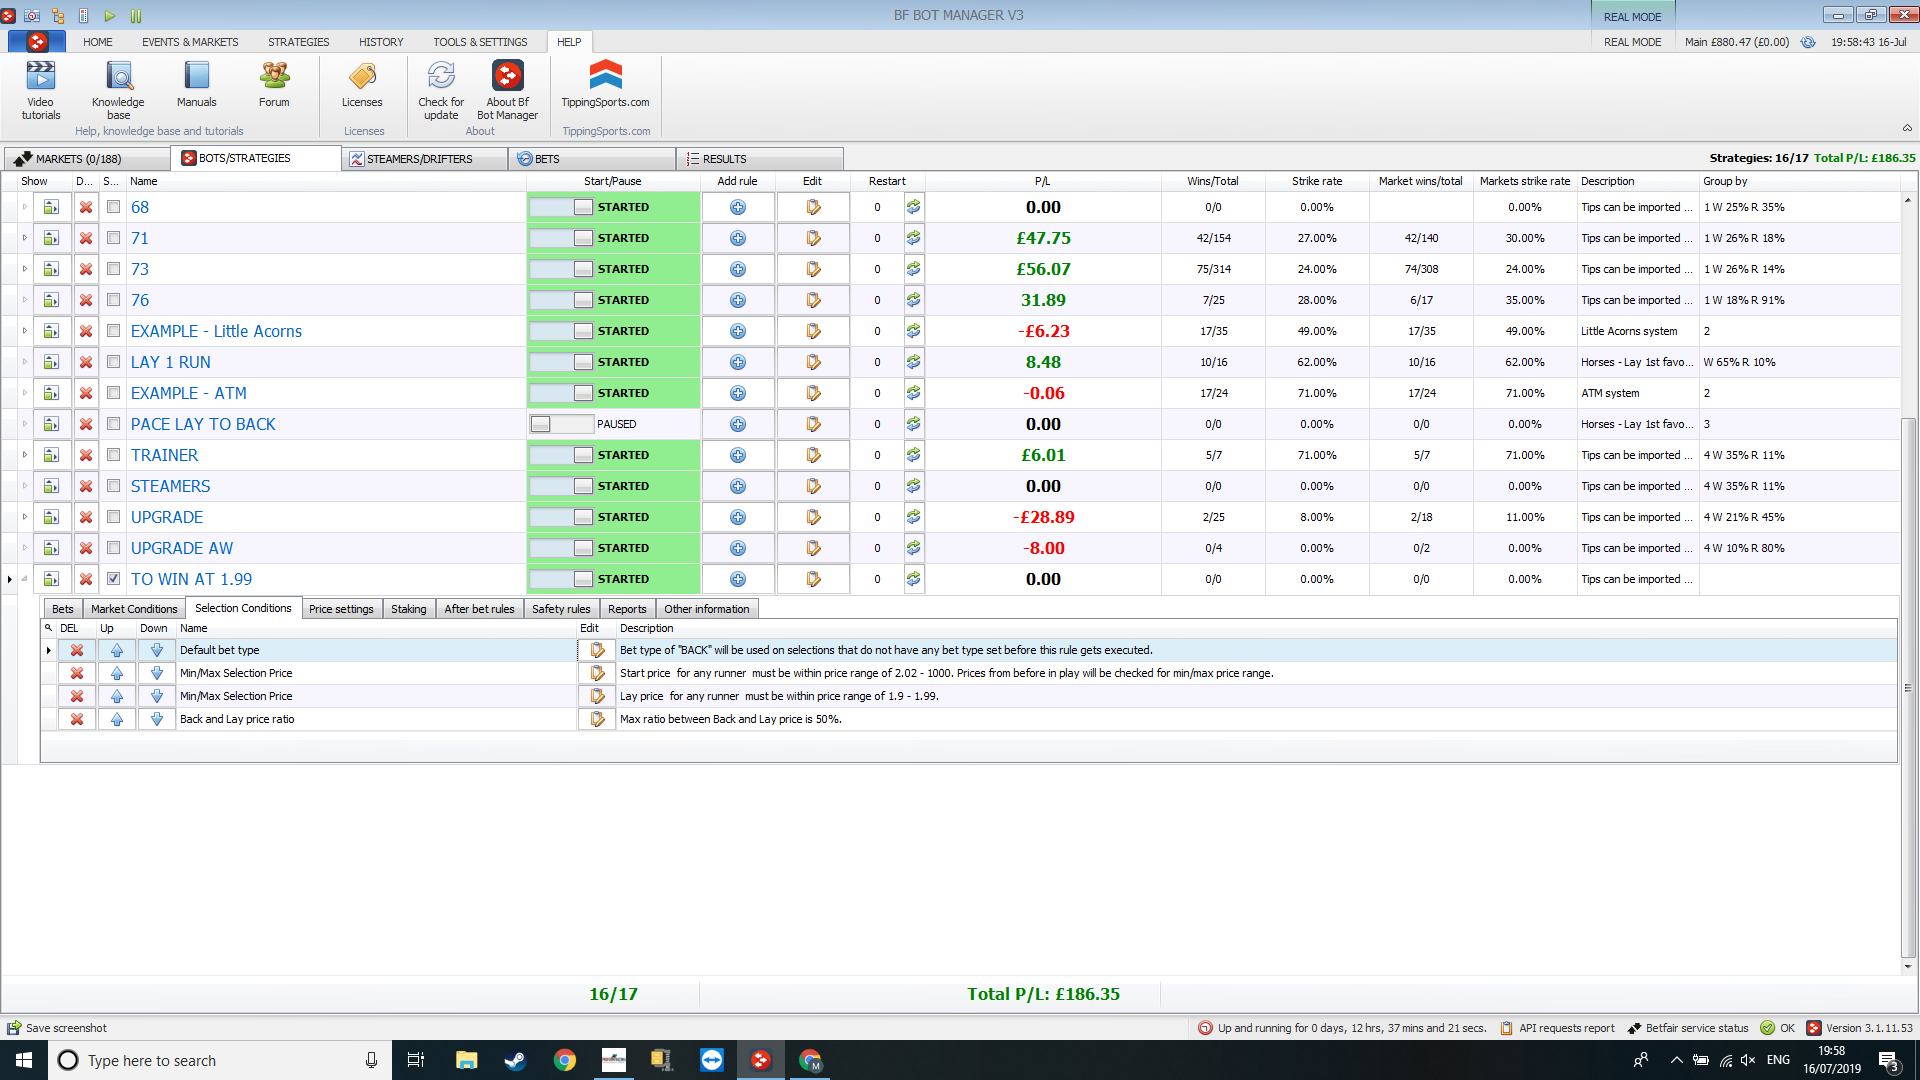
Task: Open Market Conditions sub-tab
Action: [x=134, y=609]
